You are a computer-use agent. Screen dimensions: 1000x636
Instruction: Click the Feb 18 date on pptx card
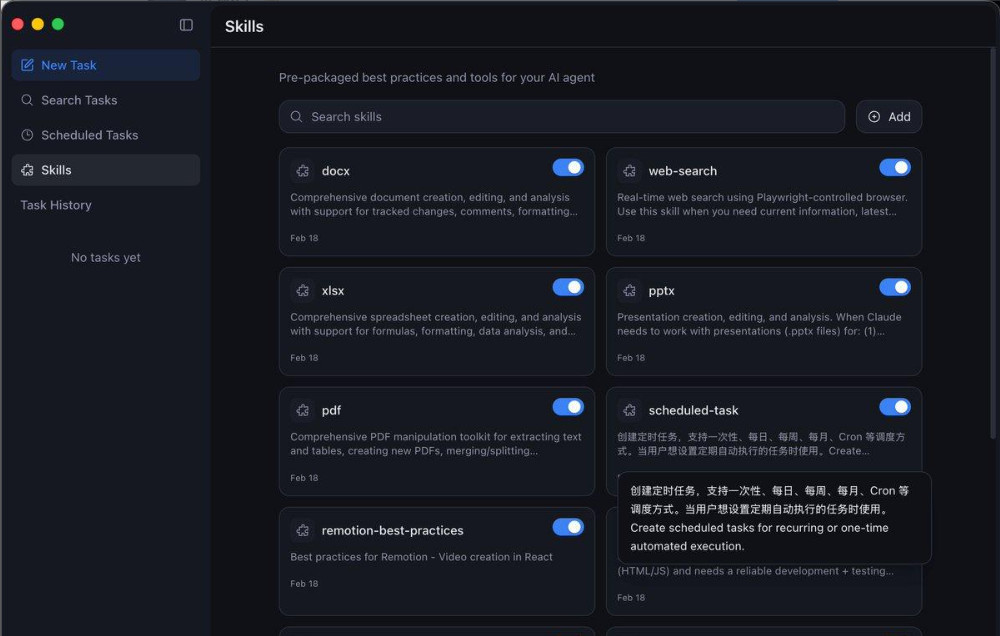click(631, 358)
